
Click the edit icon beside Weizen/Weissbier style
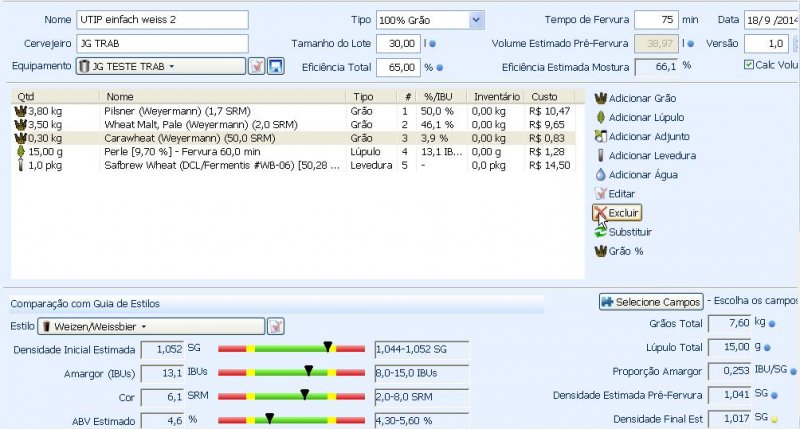point(276,326)
